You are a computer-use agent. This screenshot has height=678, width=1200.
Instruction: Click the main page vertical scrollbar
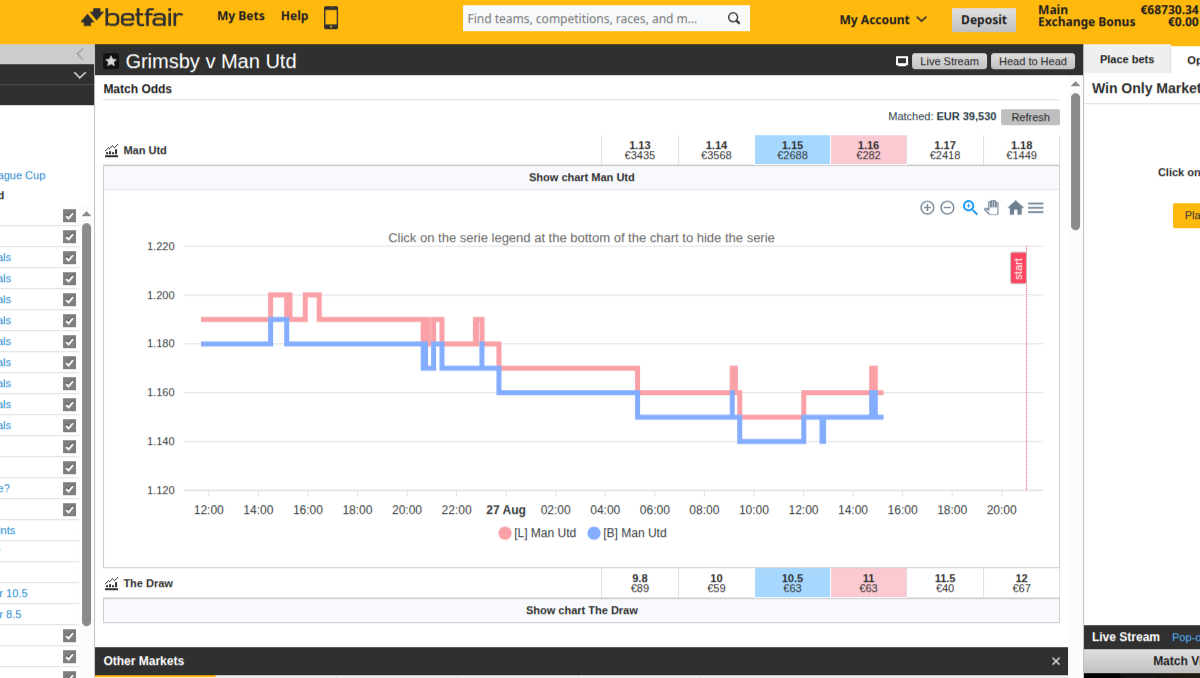pyautogui.click(x=1075, y=161)
